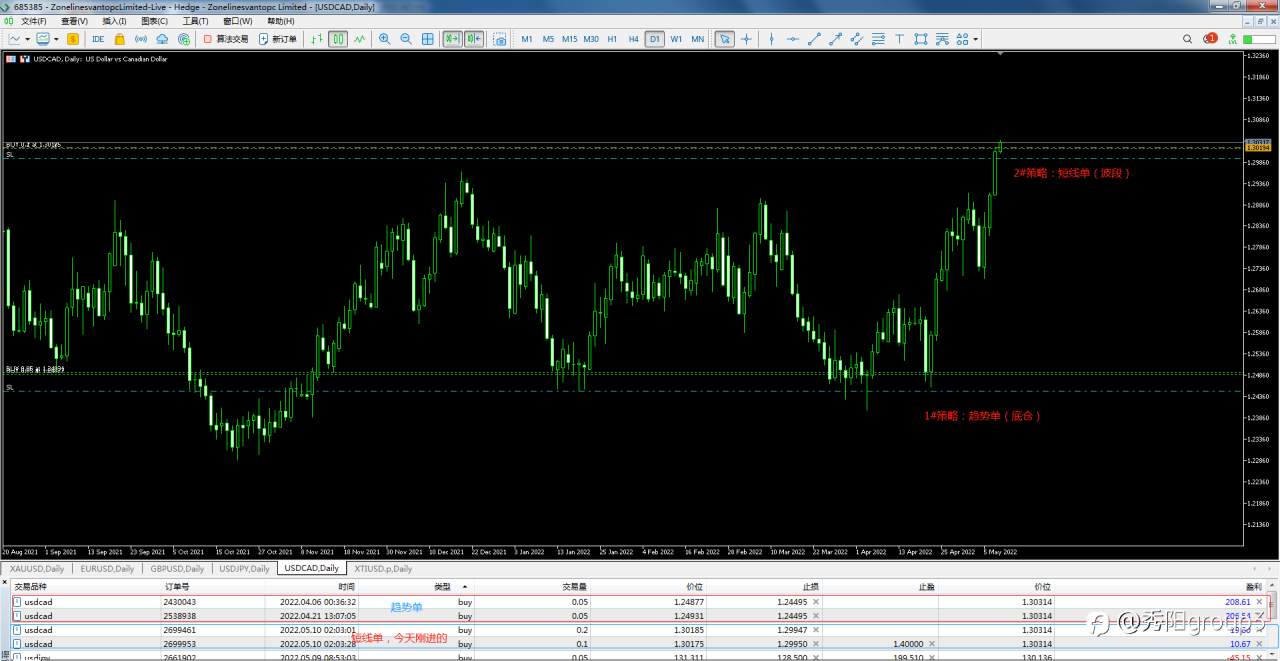This screenshot has width=1280, height=661.
Task: Open the New Order (新订单) dialog
Action: pos(277,39)
